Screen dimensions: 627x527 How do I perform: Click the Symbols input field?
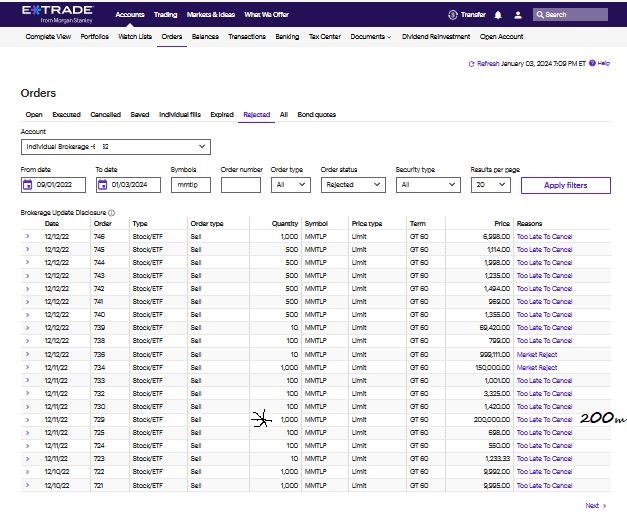(x=191, y=185)
